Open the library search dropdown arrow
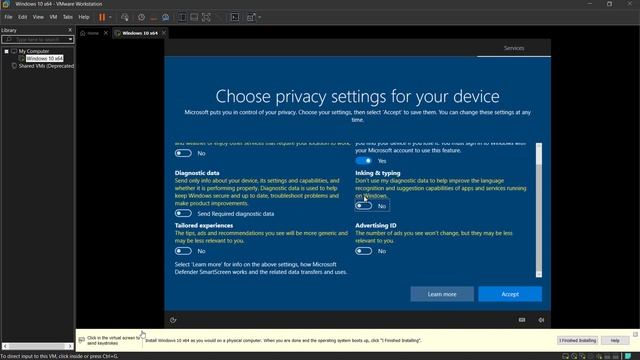Screen dimensions: 640x360 coord(71,40)
